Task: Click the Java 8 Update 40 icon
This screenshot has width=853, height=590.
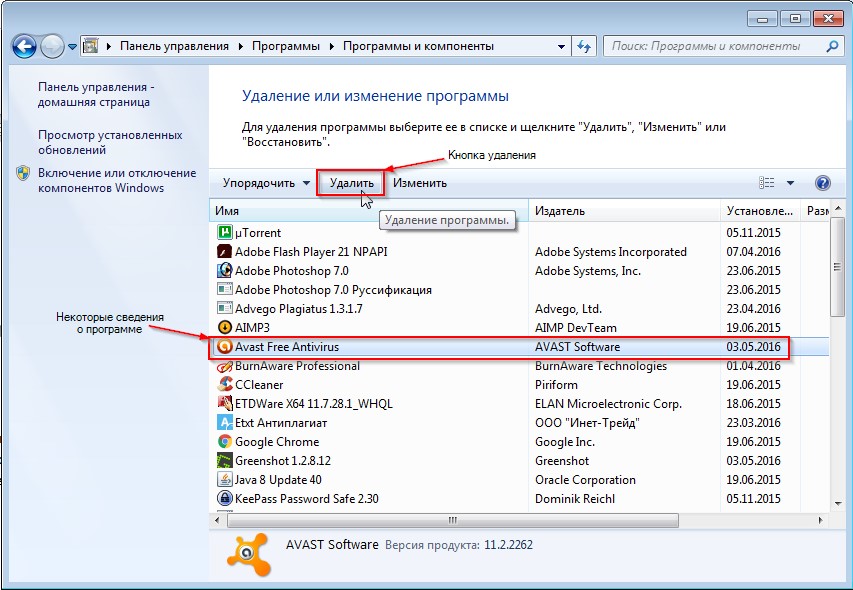Action: point(225,480)
